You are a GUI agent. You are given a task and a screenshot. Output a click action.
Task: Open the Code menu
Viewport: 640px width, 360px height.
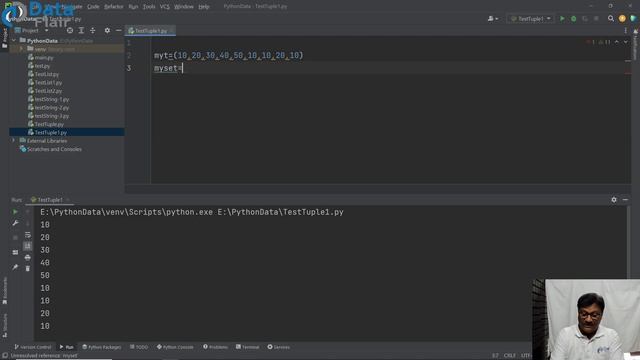tap(93, 7)
